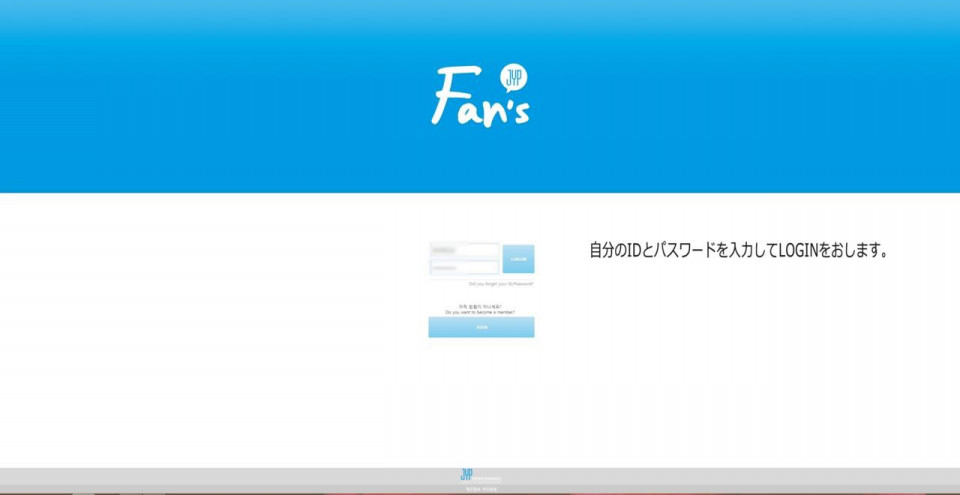The height and width of the screenshot is (495, 960).
Task: Click the Japanese instruction text about LOGIN
Action: (738, 251)
